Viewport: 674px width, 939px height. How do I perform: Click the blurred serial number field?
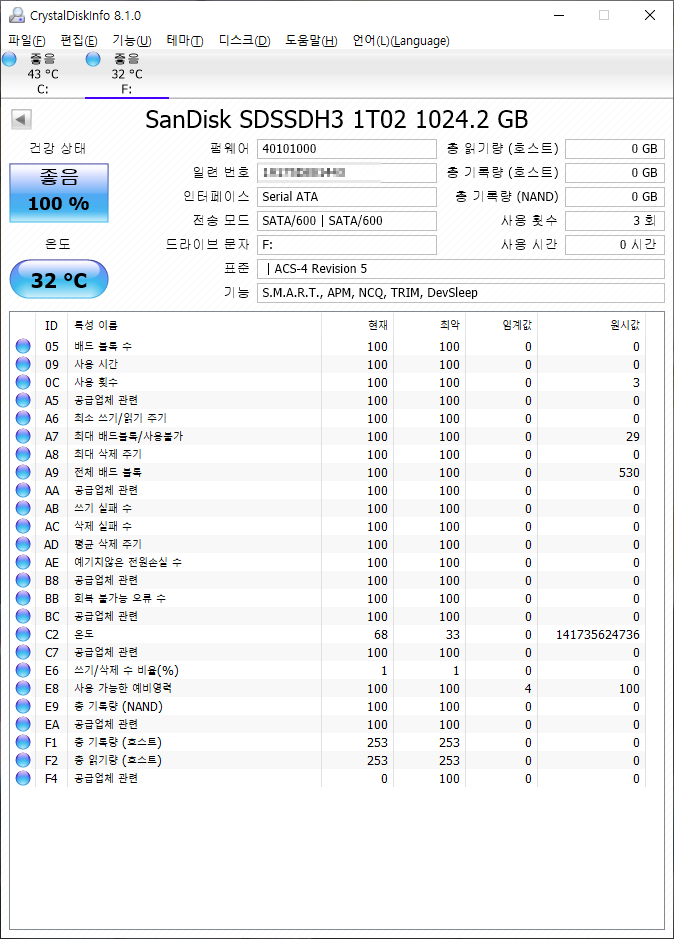coord(347,172)
